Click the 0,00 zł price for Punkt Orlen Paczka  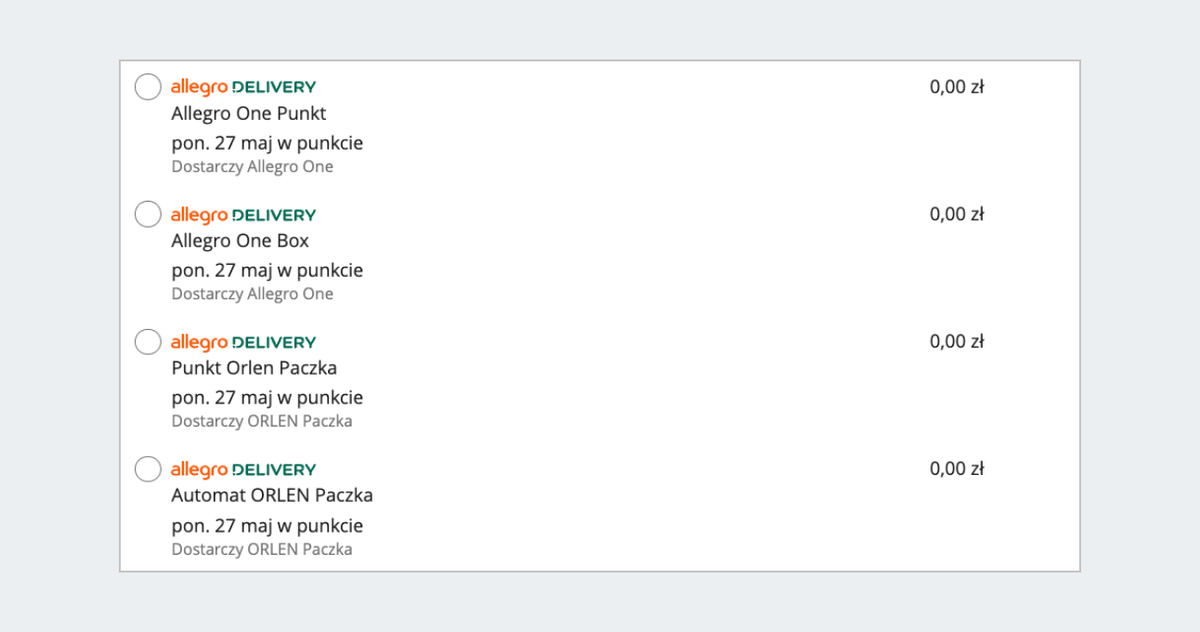pyautogui.click(x=957, y=342)
